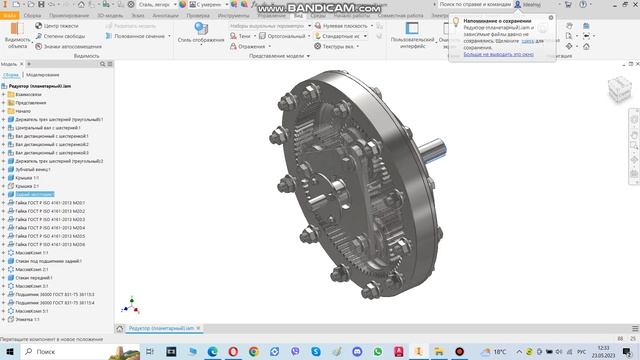Click the Shadows (Тени) icon
The height and width of the screenshot is (360, 640).
tap(233, 36)
